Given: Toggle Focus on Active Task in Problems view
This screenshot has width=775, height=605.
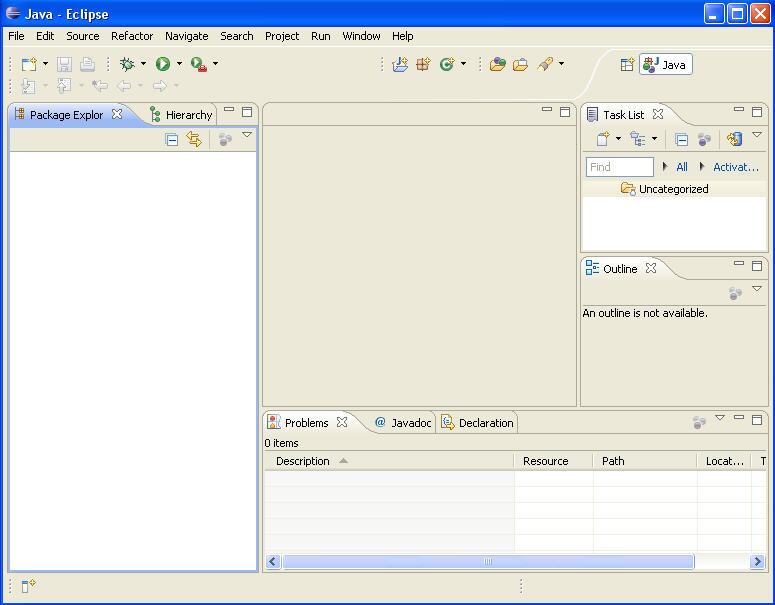Looking at the screenshot, I should (x=699, y=423).
